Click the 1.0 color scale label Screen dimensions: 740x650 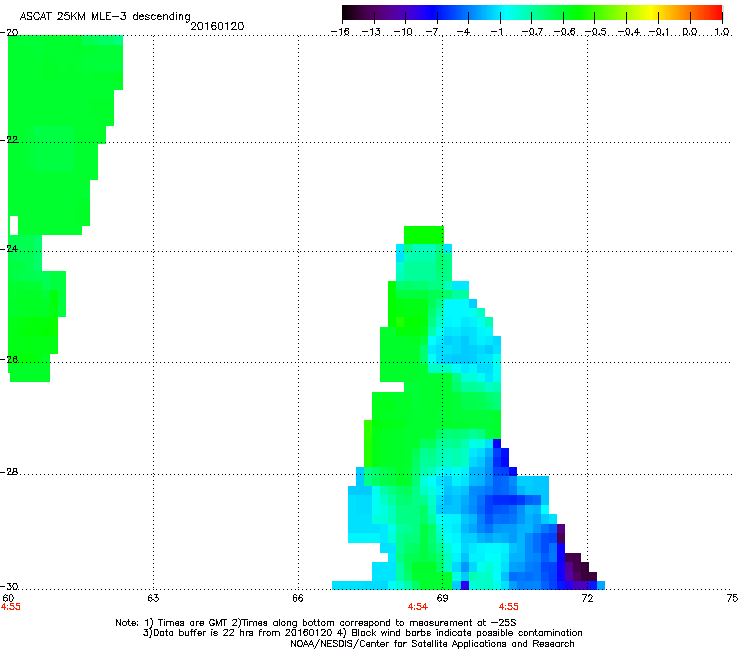722,32
